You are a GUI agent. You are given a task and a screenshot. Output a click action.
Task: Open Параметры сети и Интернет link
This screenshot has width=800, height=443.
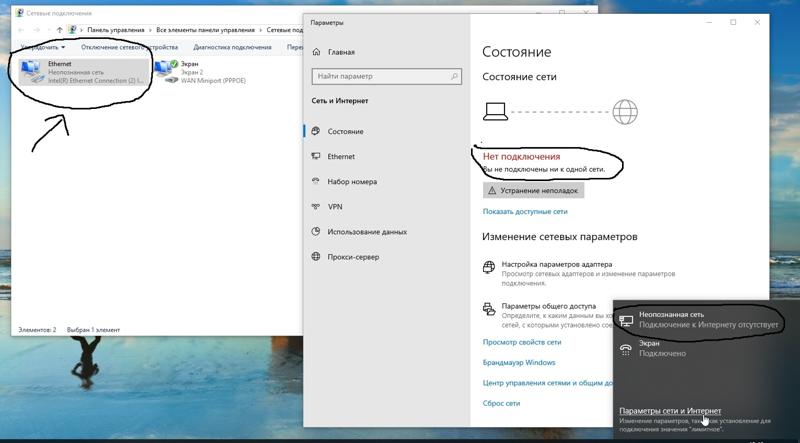tap(670, 411)
